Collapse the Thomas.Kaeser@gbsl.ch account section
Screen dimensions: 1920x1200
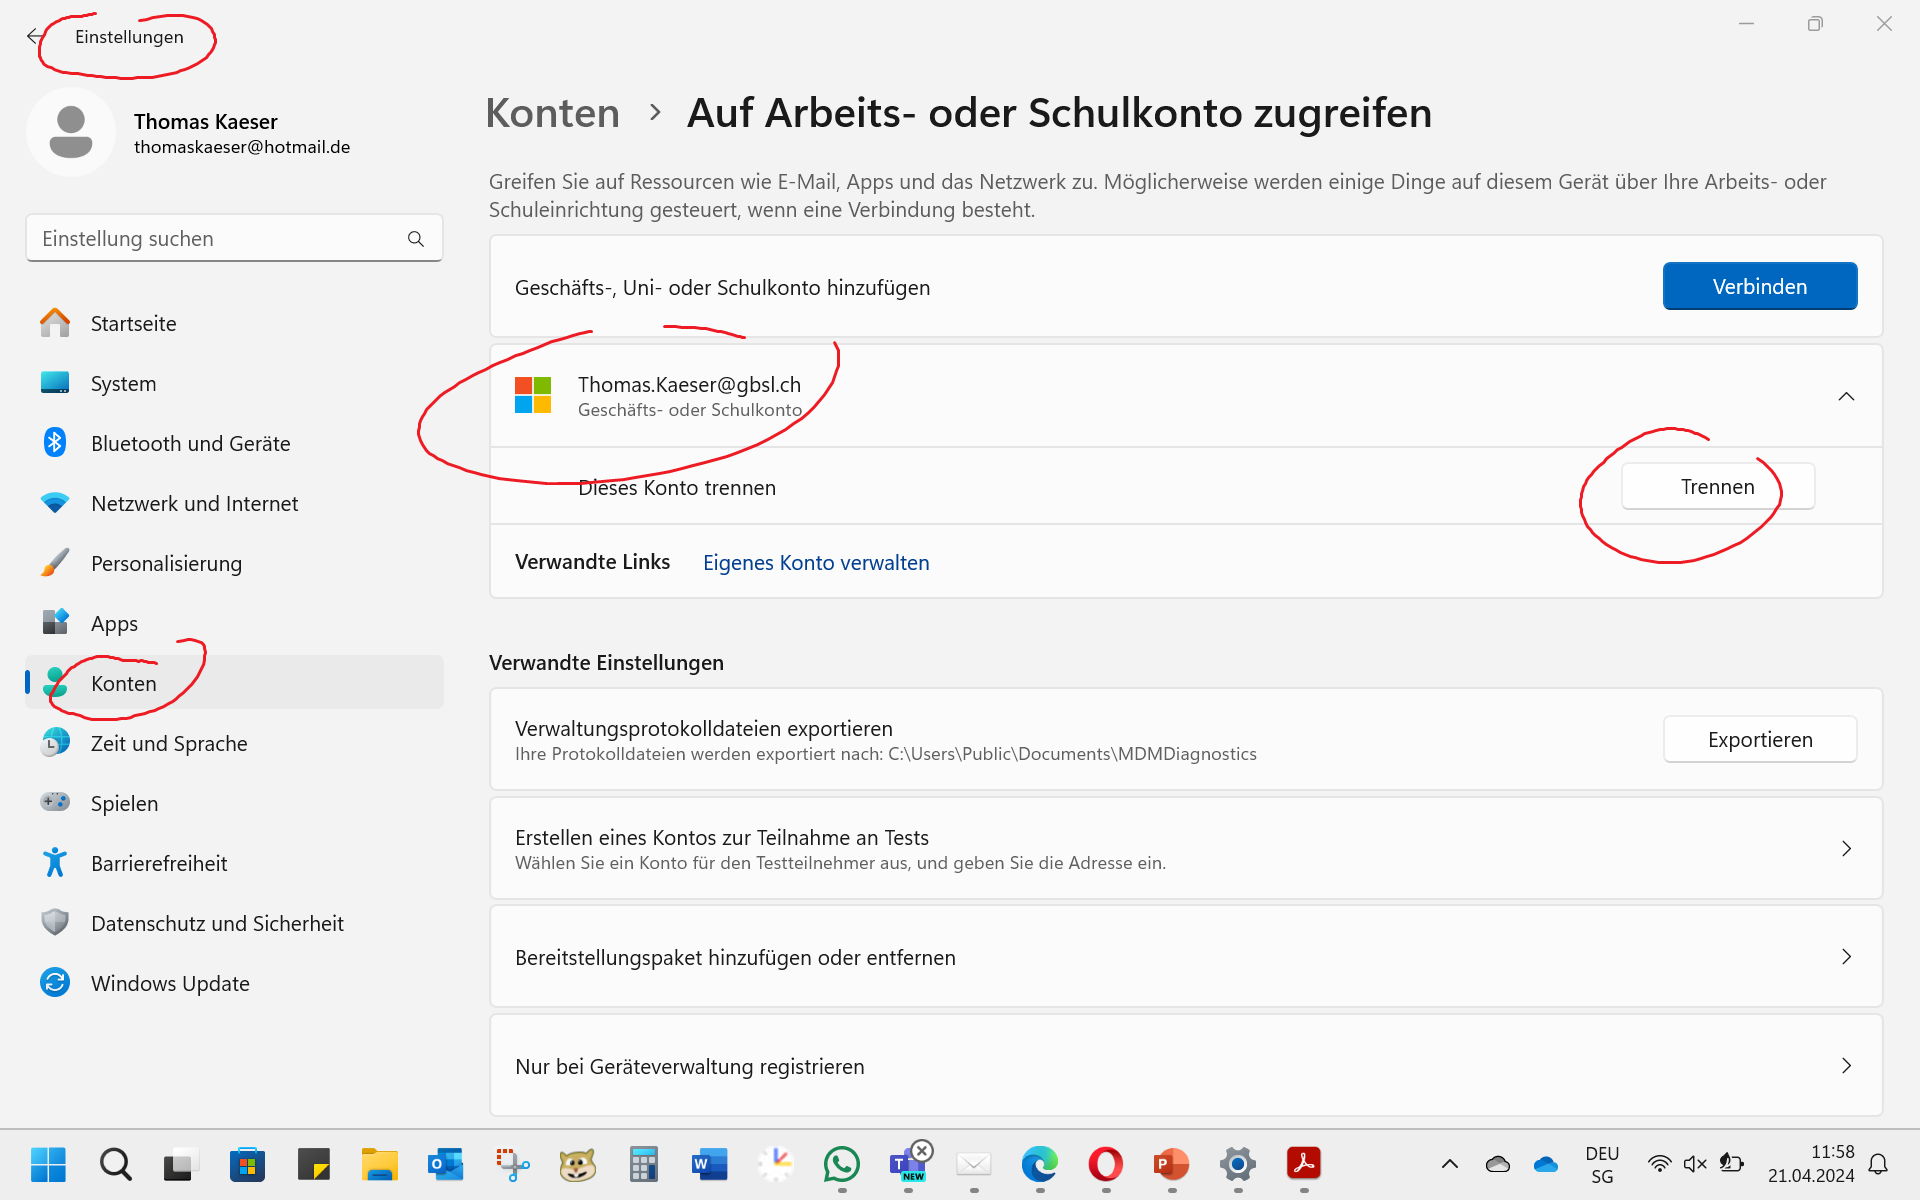[x=1846, y=396]
